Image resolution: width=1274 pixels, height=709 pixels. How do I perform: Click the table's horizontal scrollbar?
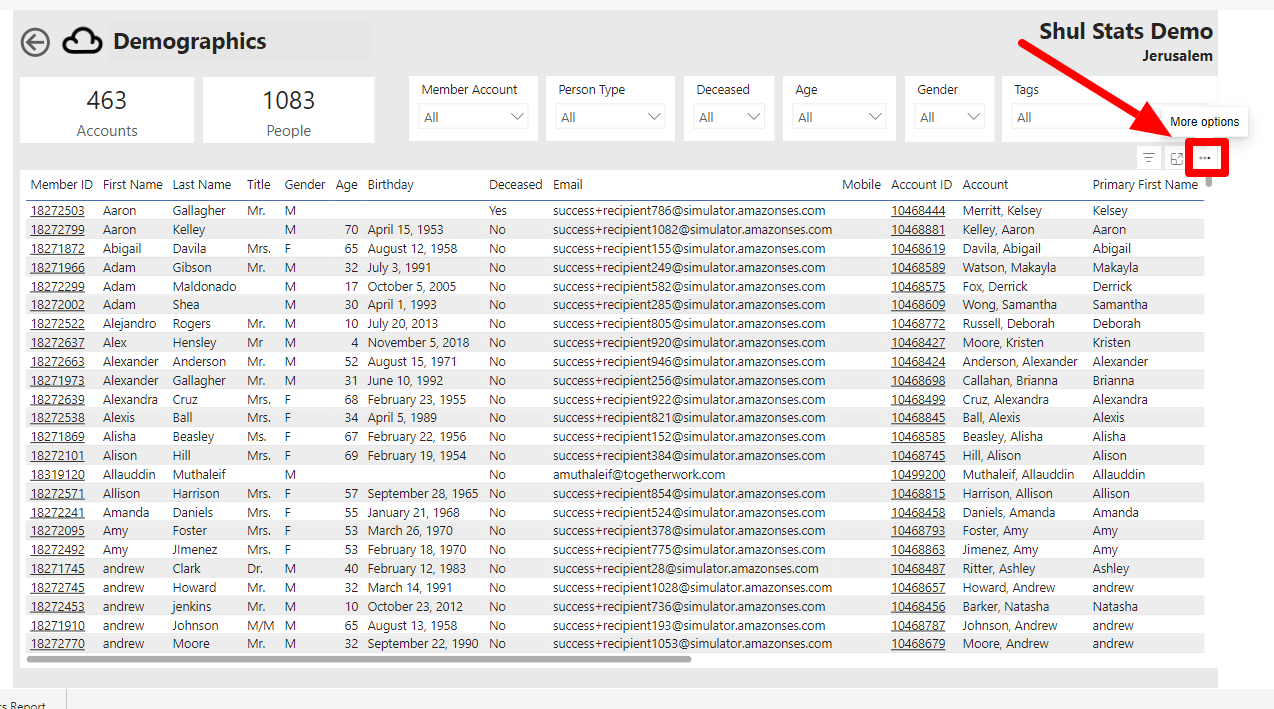tap(358, 659)
